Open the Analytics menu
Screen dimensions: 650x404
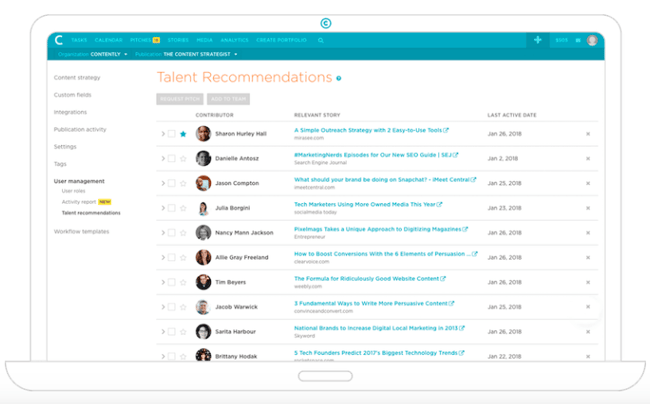pos(234,40)
